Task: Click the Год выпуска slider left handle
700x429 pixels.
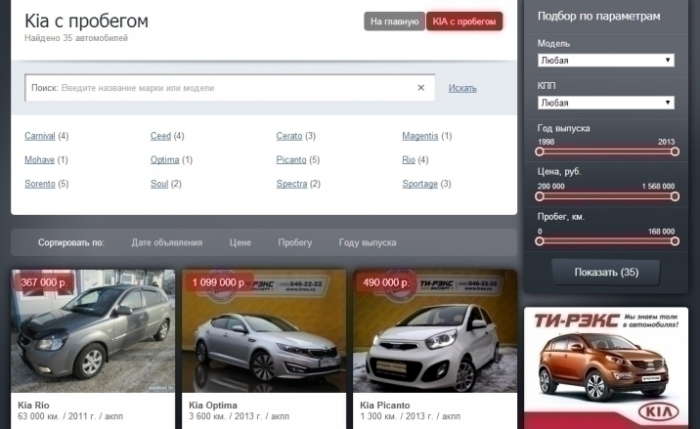Action: (x=540, y=151)
